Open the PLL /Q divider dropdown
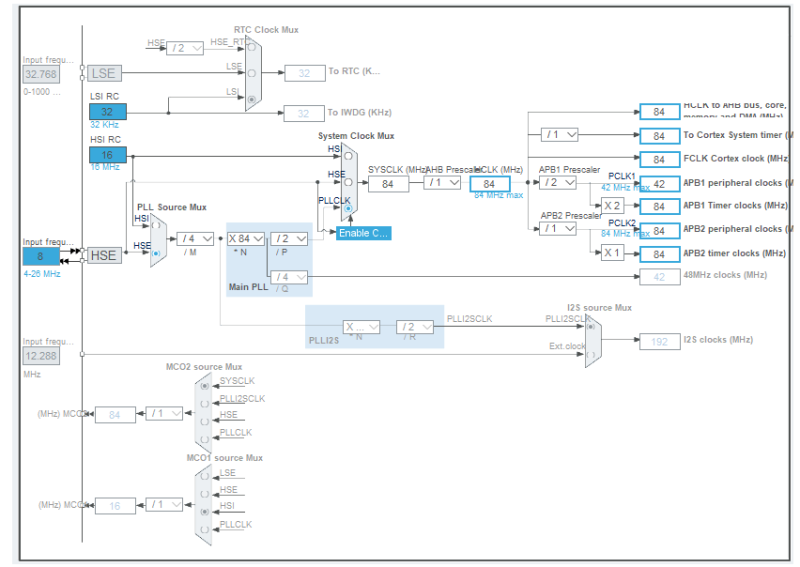800x567 pixels. point(289,277)
